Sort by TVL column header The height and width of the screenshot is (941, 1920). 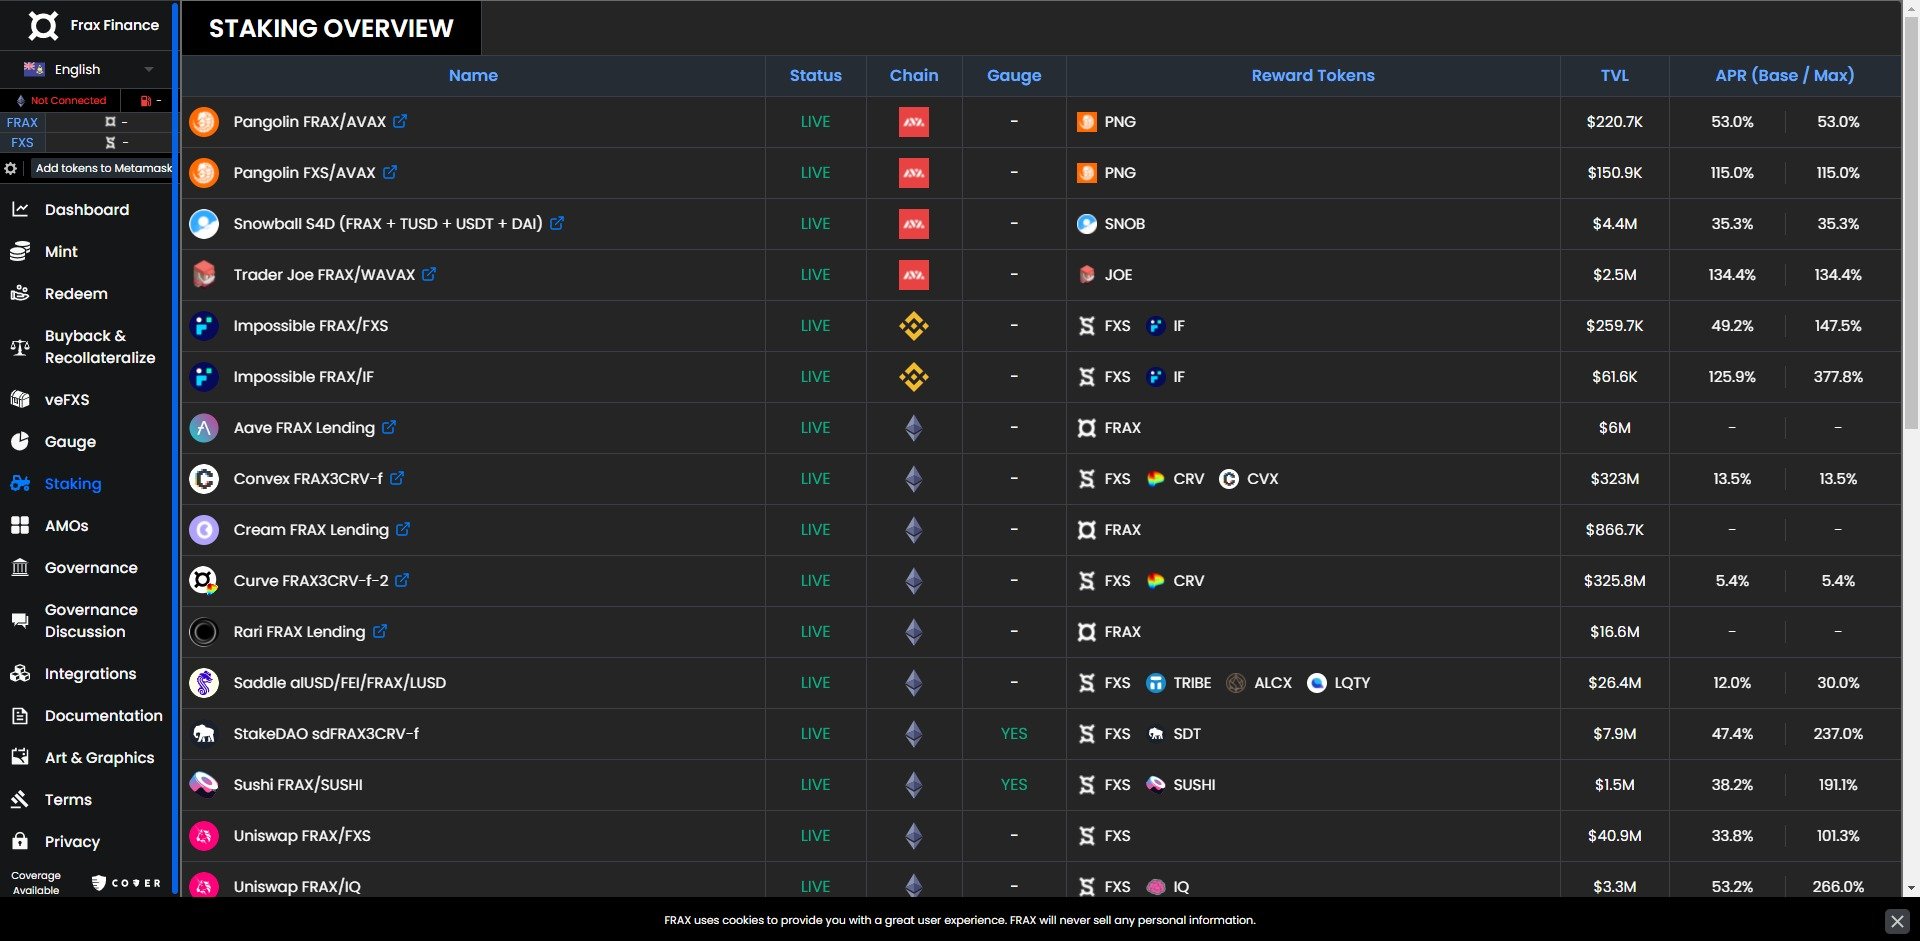pos(1614,75)
